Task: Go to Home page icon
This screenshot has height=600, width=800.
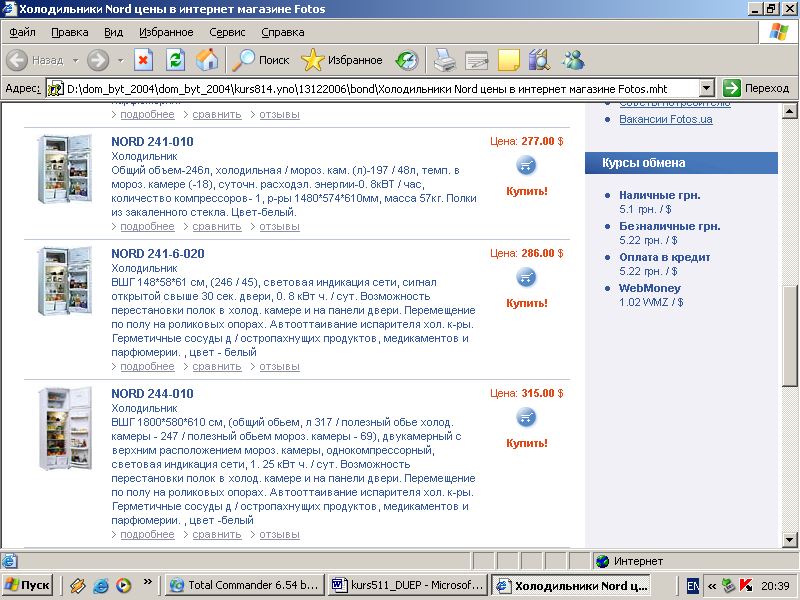Action: click(x=207, y=60)
